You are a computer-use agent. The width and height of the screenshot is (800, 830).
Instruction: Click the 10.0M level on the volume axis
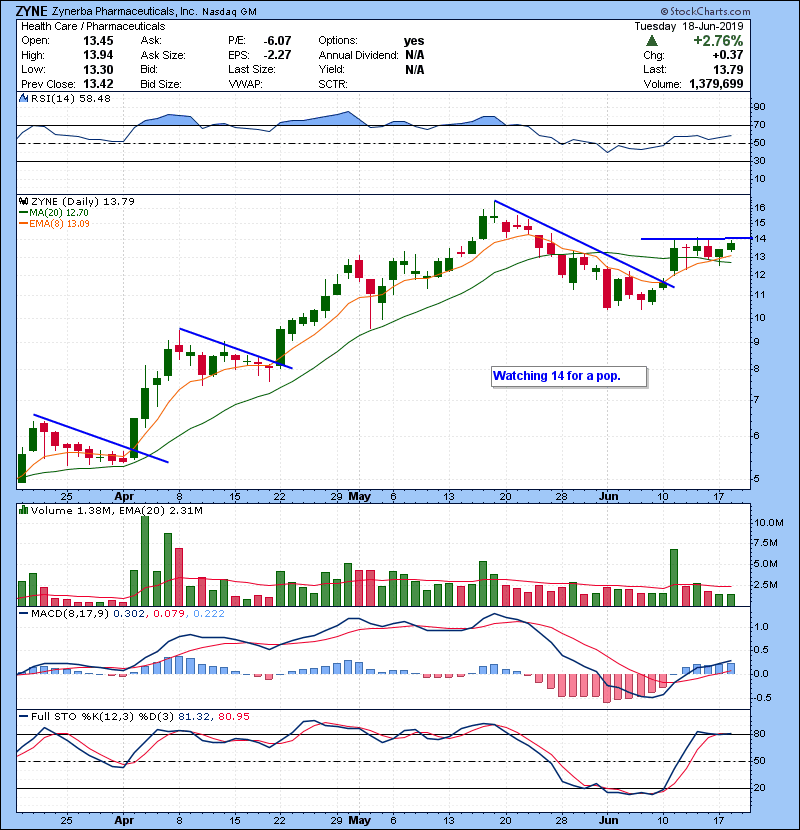pyautogui.click(x=769, y=523)
